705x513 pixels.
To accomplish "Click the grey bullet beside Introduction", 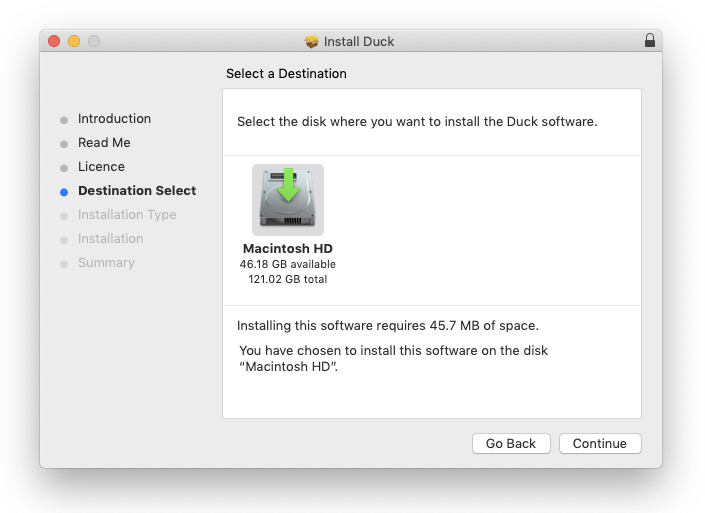I will pyautogui.click(x=64, y=120).
